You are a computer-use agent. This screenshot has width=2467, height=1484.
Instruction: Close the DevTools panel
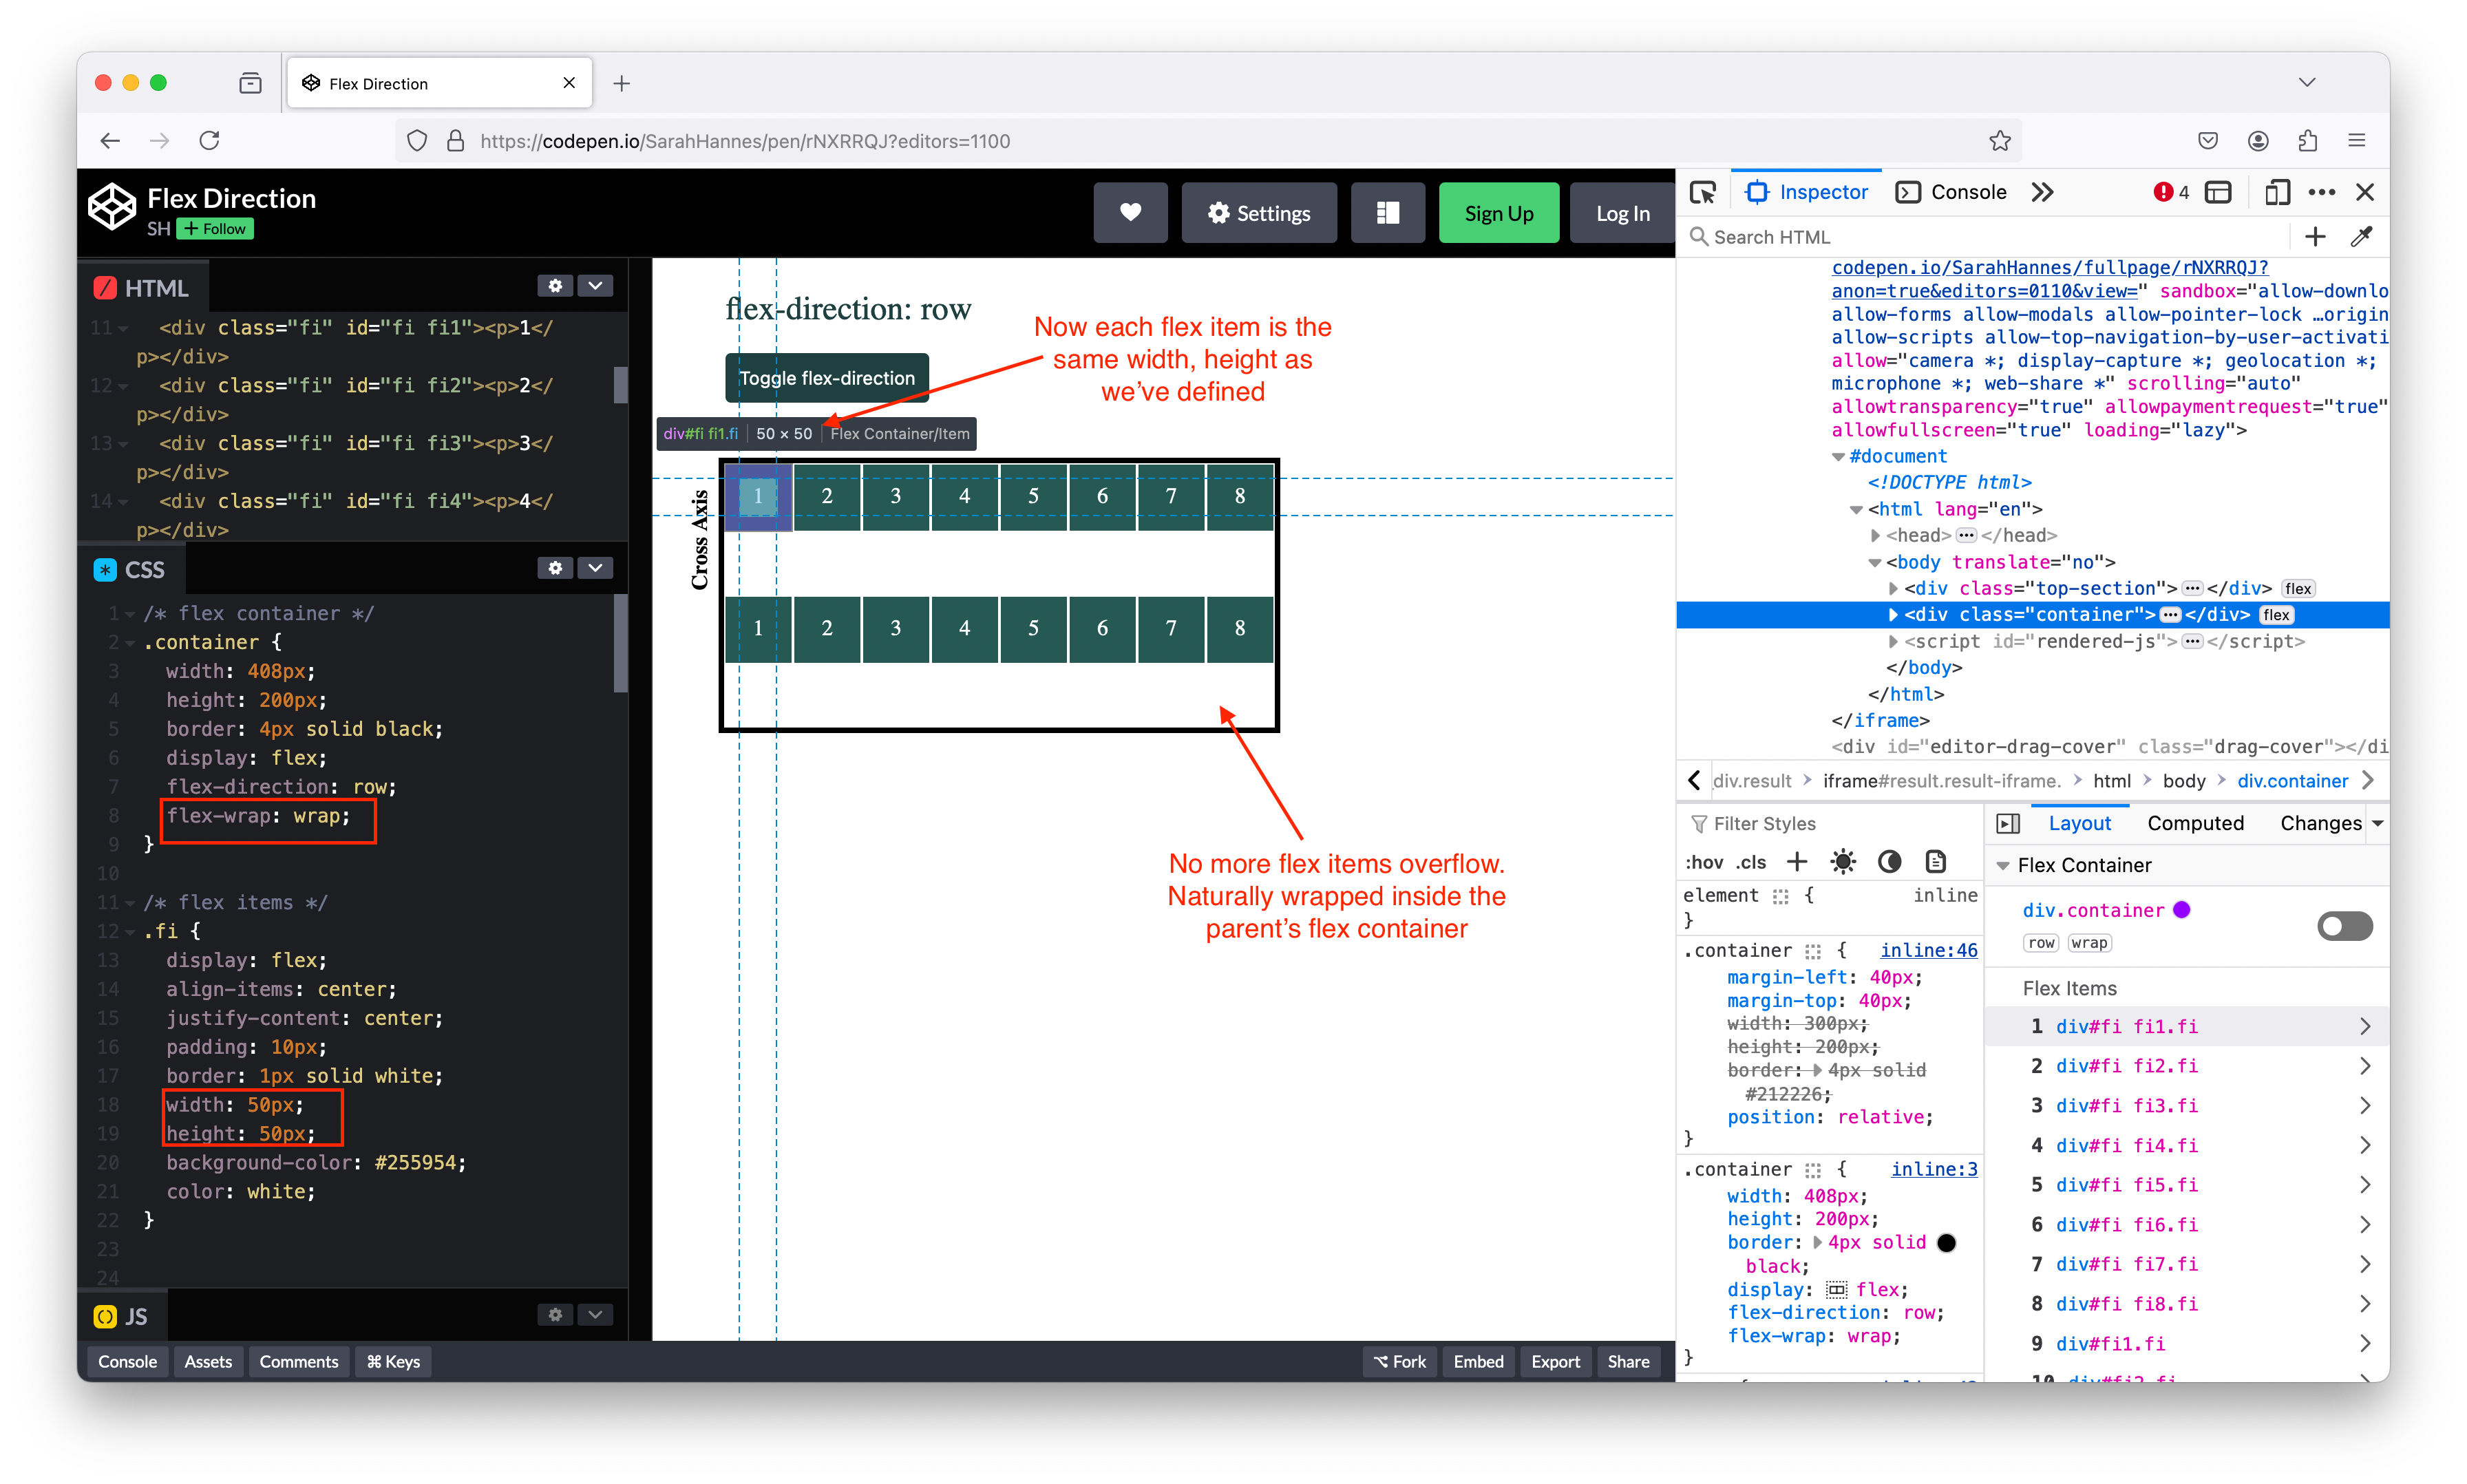2365,192
